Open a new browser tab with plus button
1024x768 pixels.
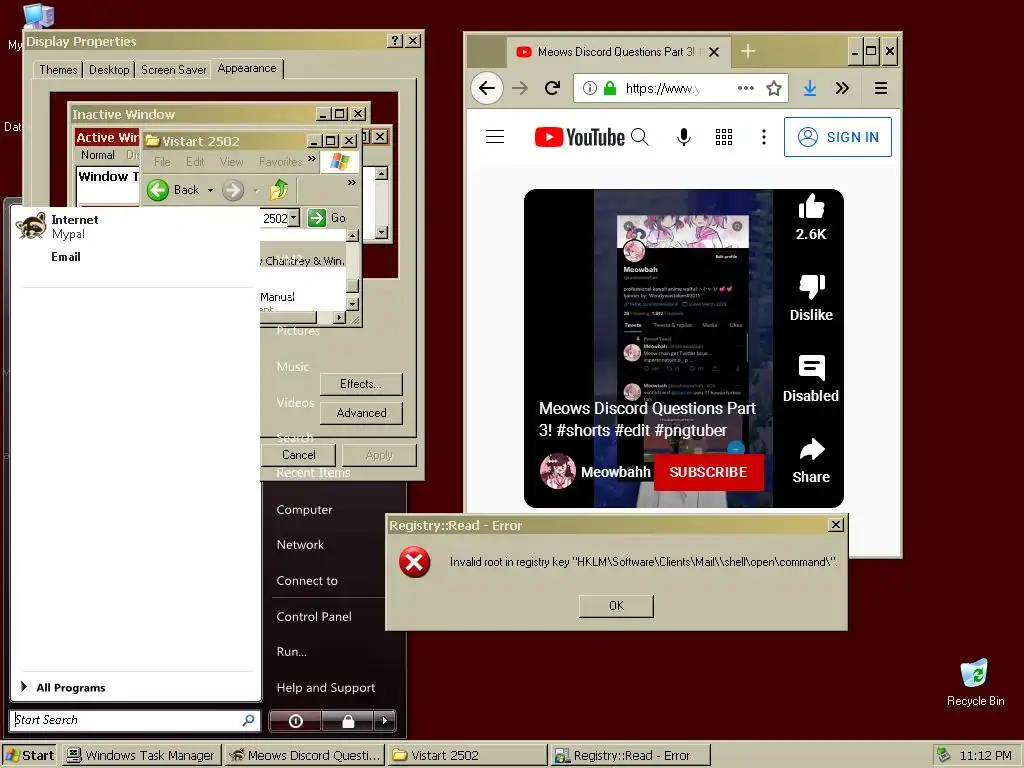coord(748,51)
